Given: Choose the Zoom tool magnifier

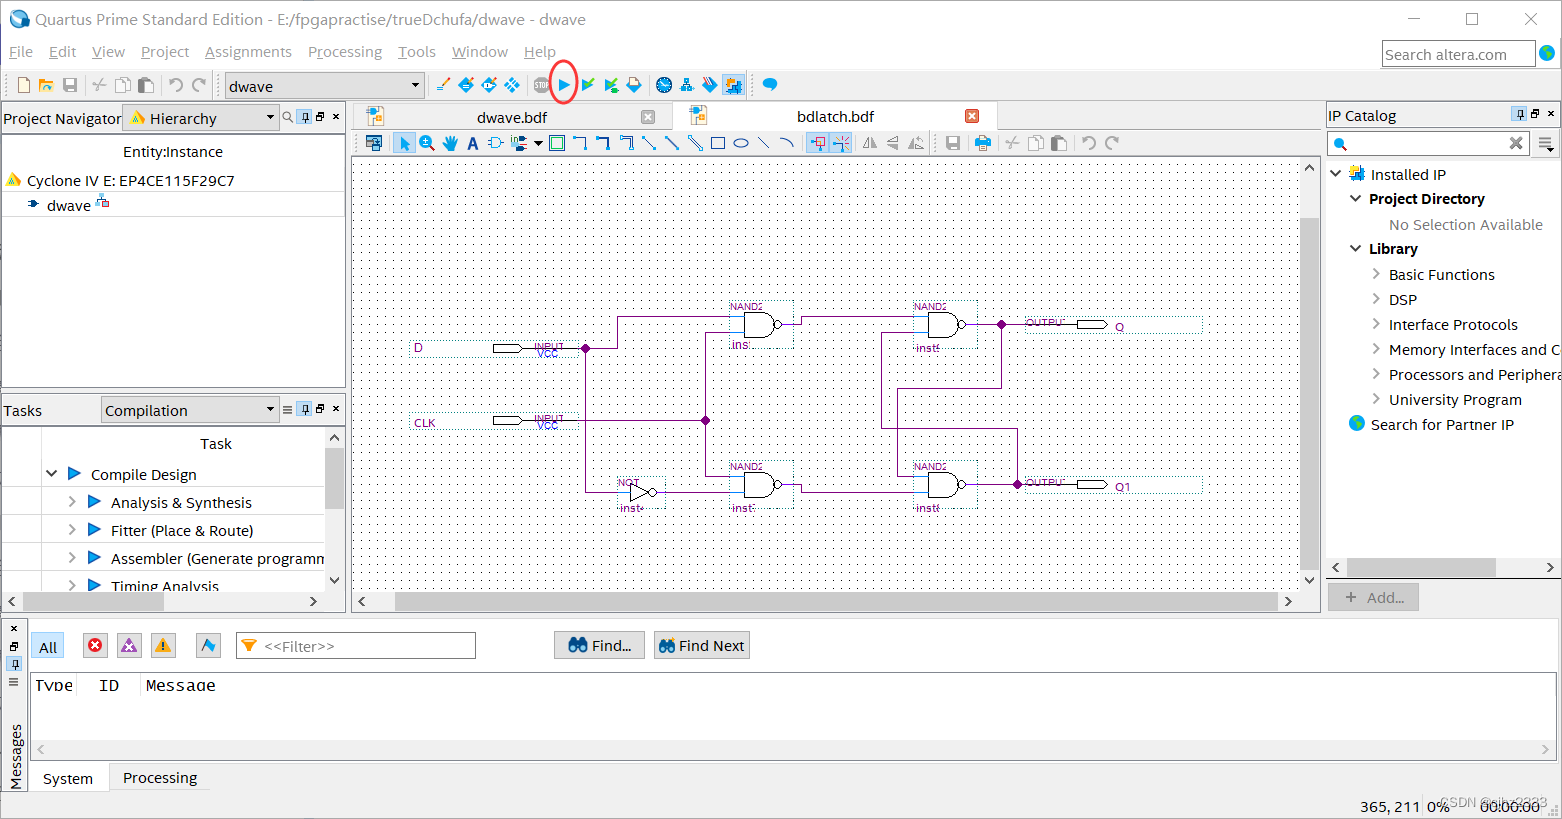Looking at the screenshot, I should (x=427, y=143).
